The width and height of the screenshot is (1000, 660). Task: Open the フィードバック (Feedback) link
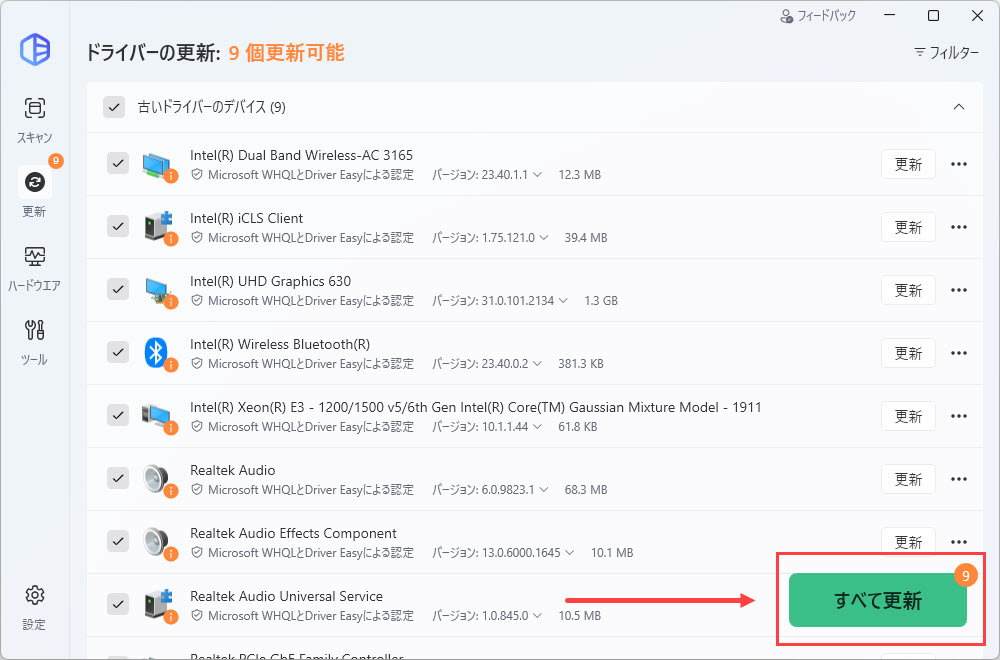pos(818,16)
